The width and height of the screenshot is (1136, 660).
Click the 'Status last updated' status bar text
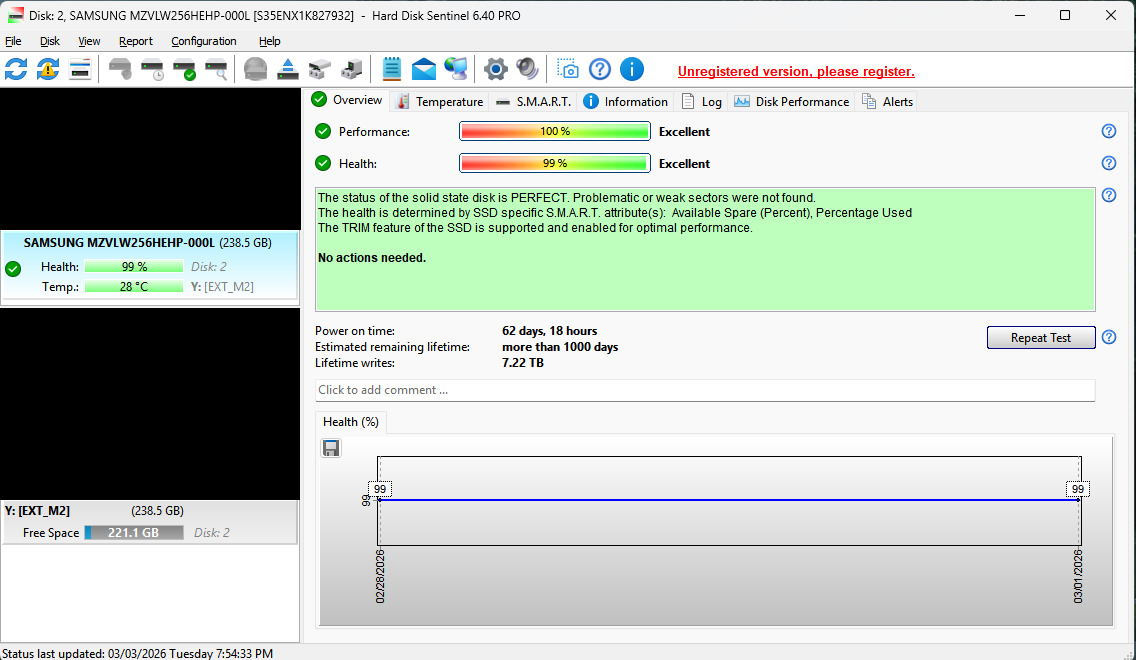pyautogui.click(x=138, y=653)
